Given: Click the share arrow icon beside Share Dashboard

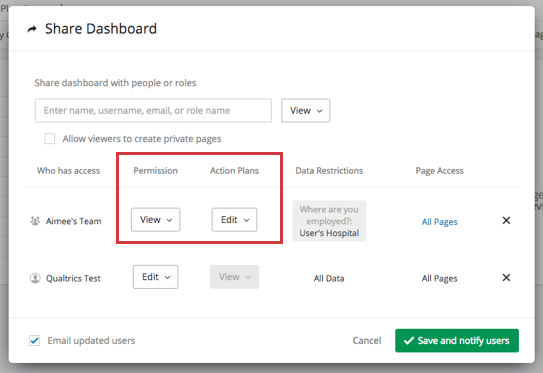Looking at the screenshot, I should pyautogui.click(x=32, y=29).
